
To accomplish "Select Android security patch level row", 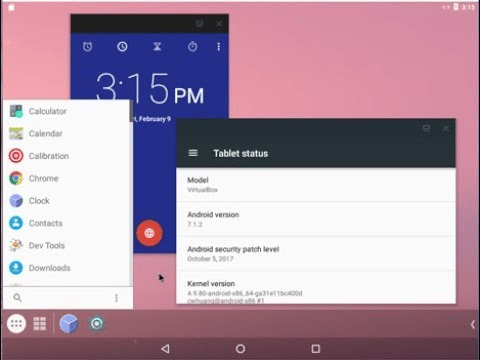I will (x=316, y=254).
